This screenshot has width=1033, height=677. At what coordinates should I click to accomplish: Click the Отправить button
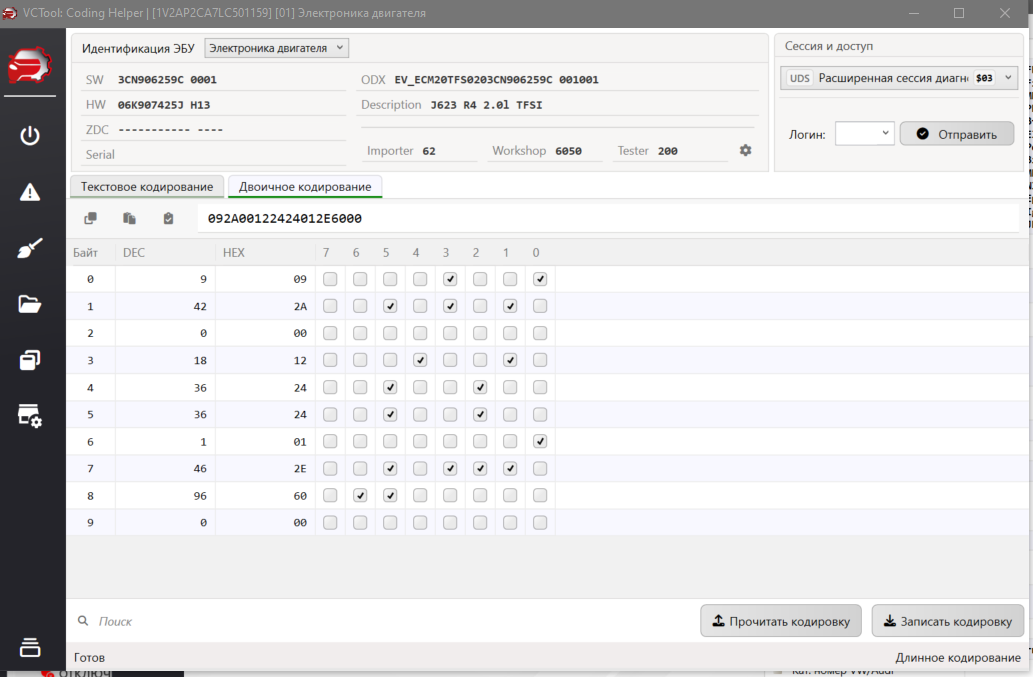[956, 133]
